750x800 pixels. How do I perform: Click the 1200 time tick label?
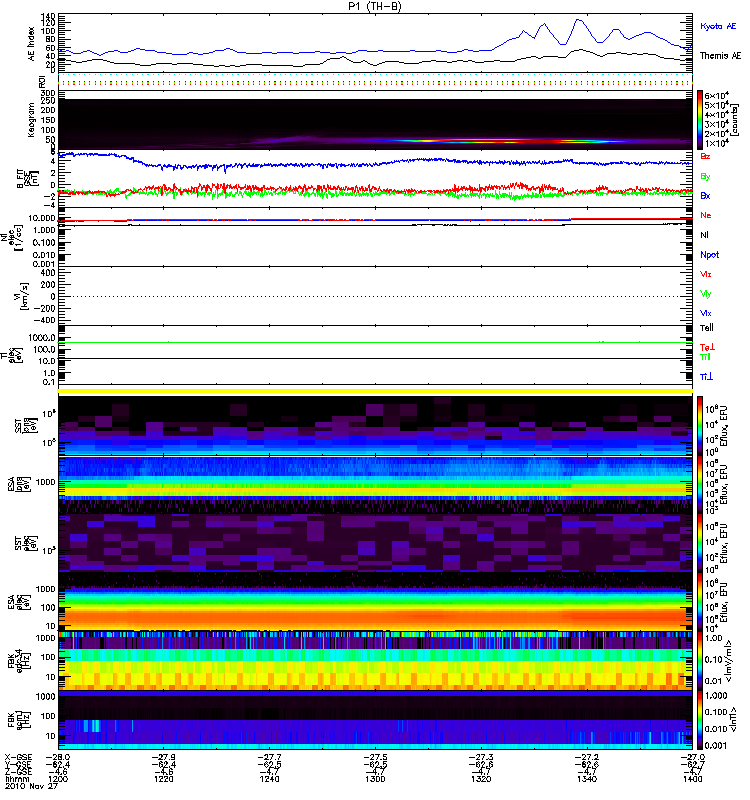58,779
